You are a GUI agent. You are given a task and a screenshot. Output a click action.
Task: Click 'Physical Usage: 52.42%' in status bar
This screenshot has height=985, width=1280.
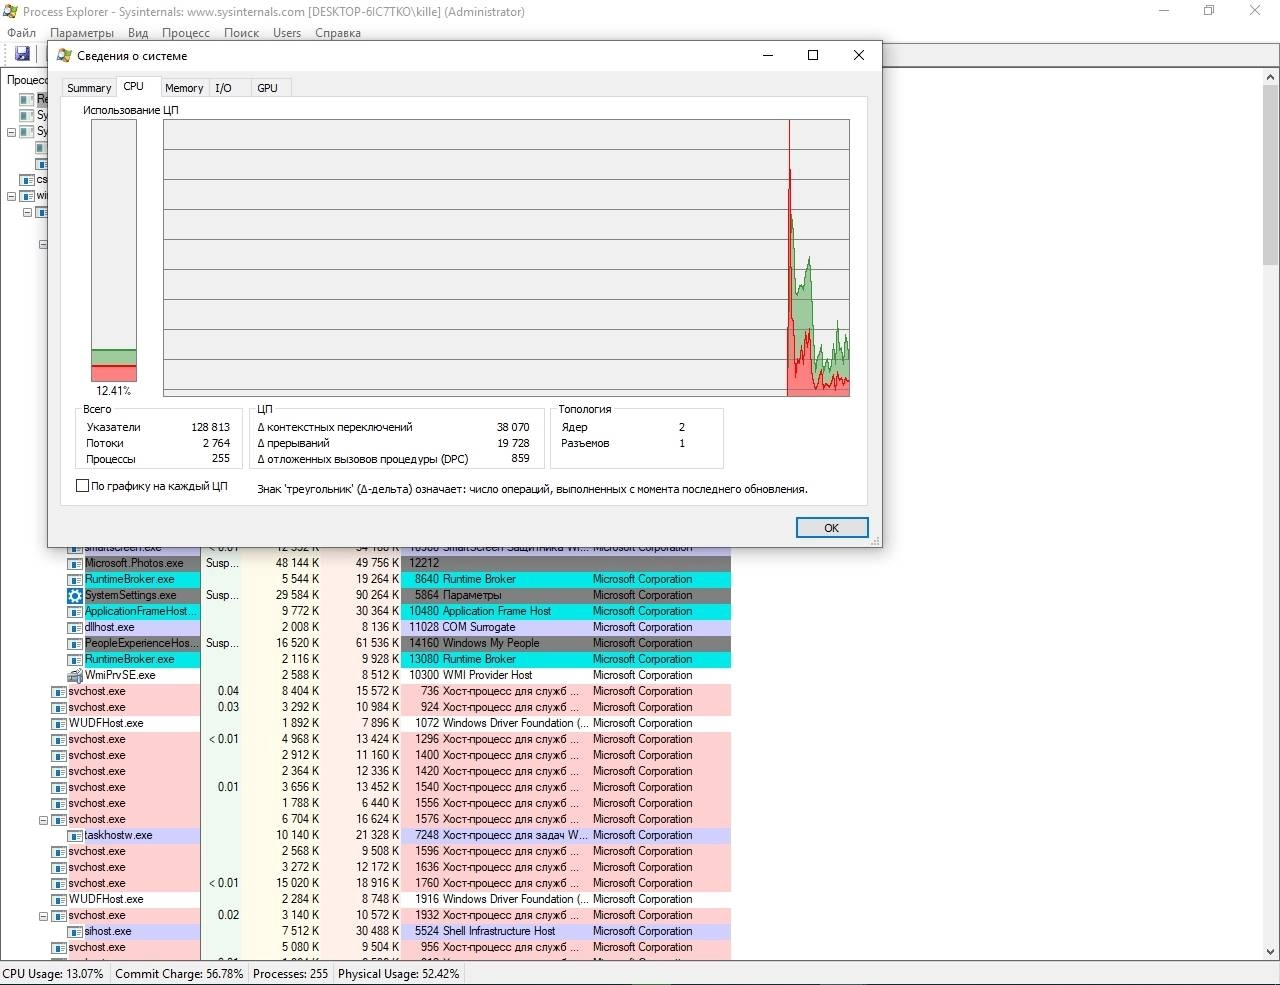click(399, 973)
